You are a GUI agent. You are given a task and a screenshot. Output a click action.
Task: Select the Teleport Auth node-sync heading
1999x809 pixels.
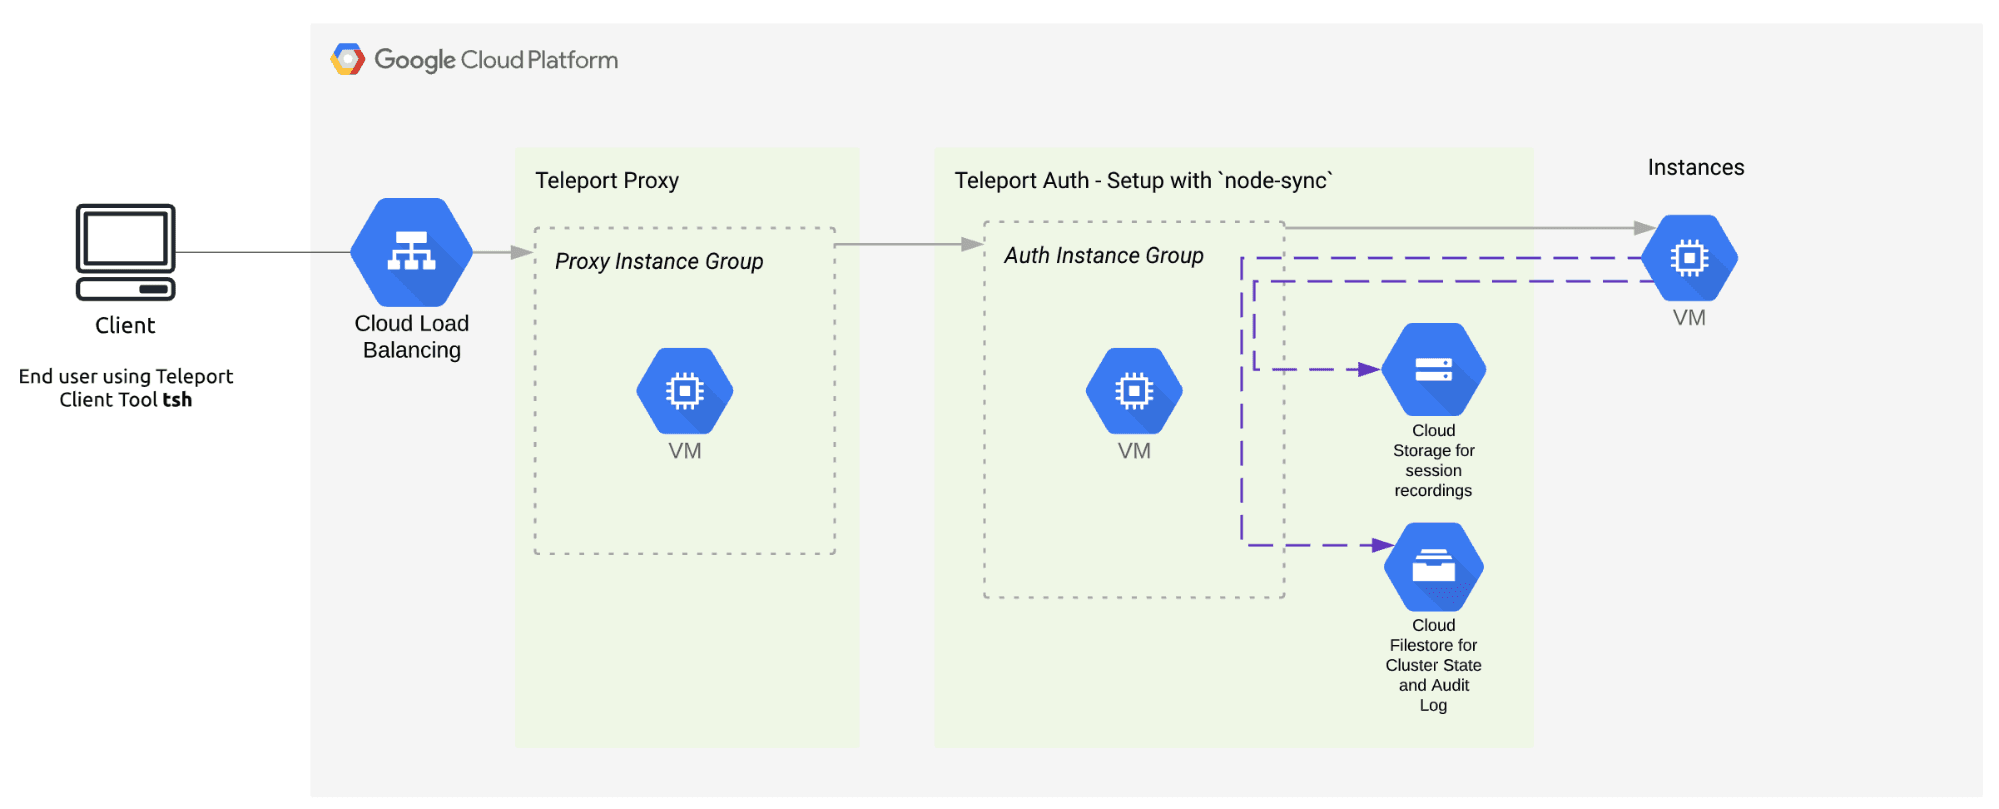pyautogui.click(x=1143, y=181)
